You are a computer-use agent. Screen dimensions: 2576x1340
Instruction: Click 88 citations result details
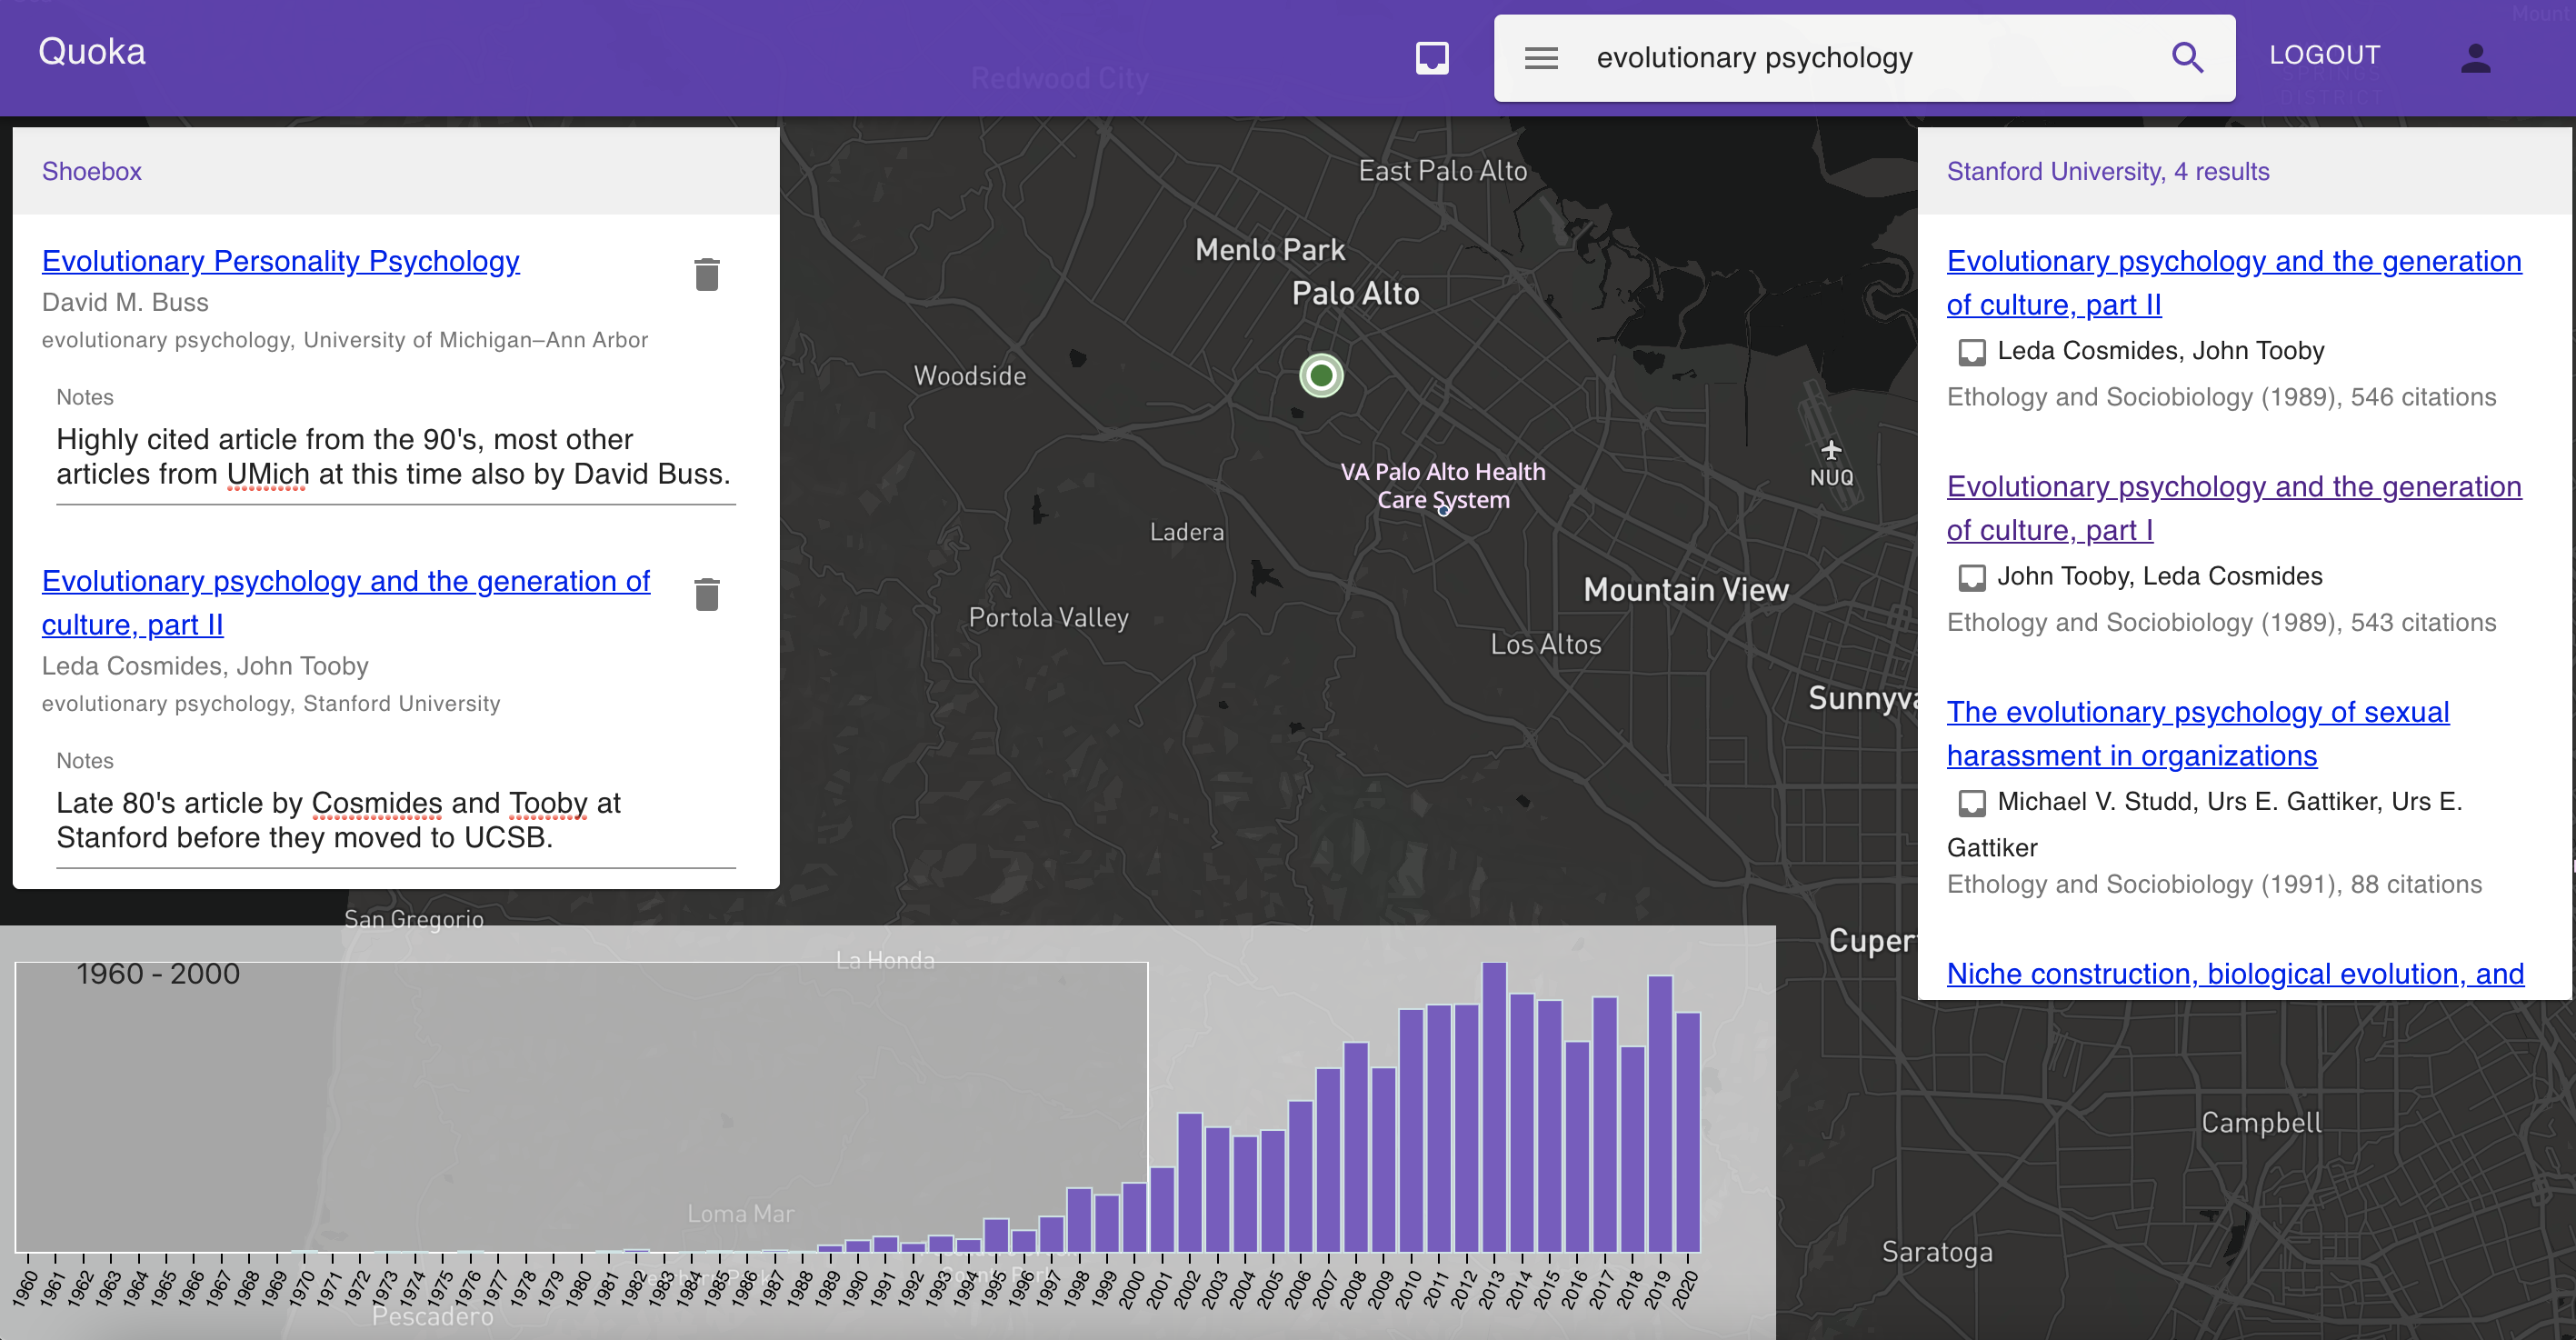point(2214,884)
